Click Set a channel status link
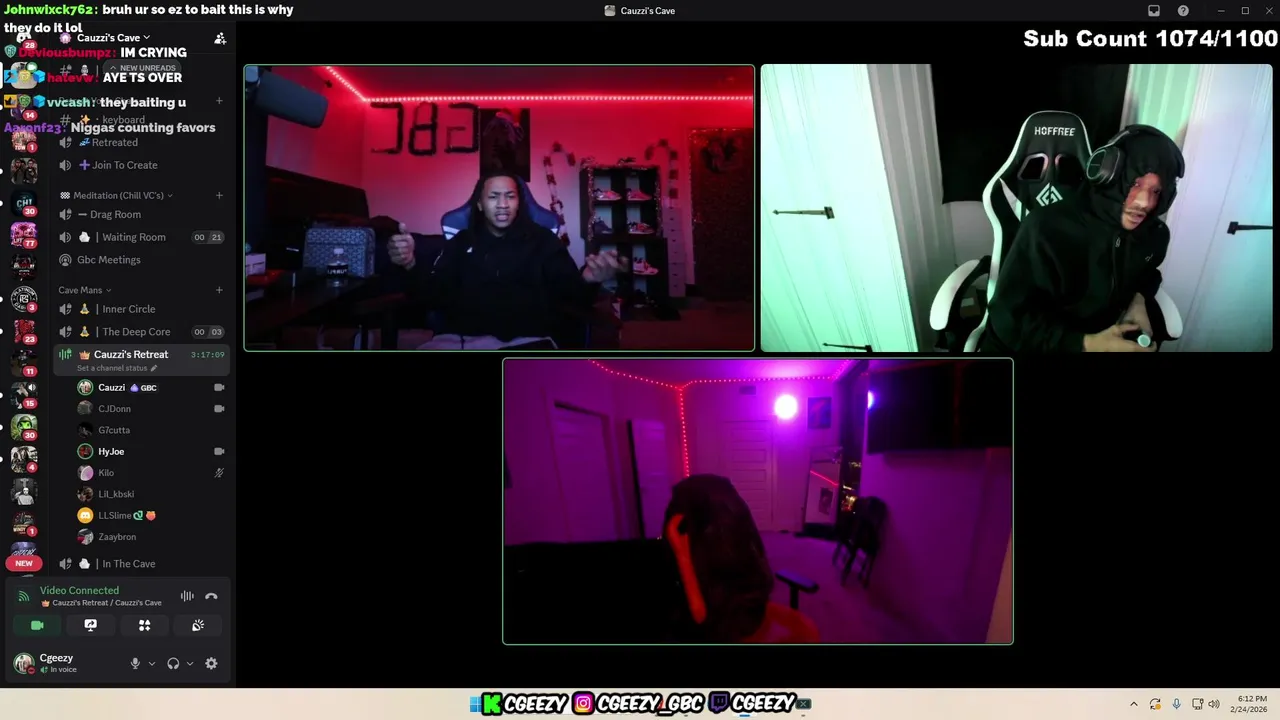The image size is (1280, 720). click(116, 368)
